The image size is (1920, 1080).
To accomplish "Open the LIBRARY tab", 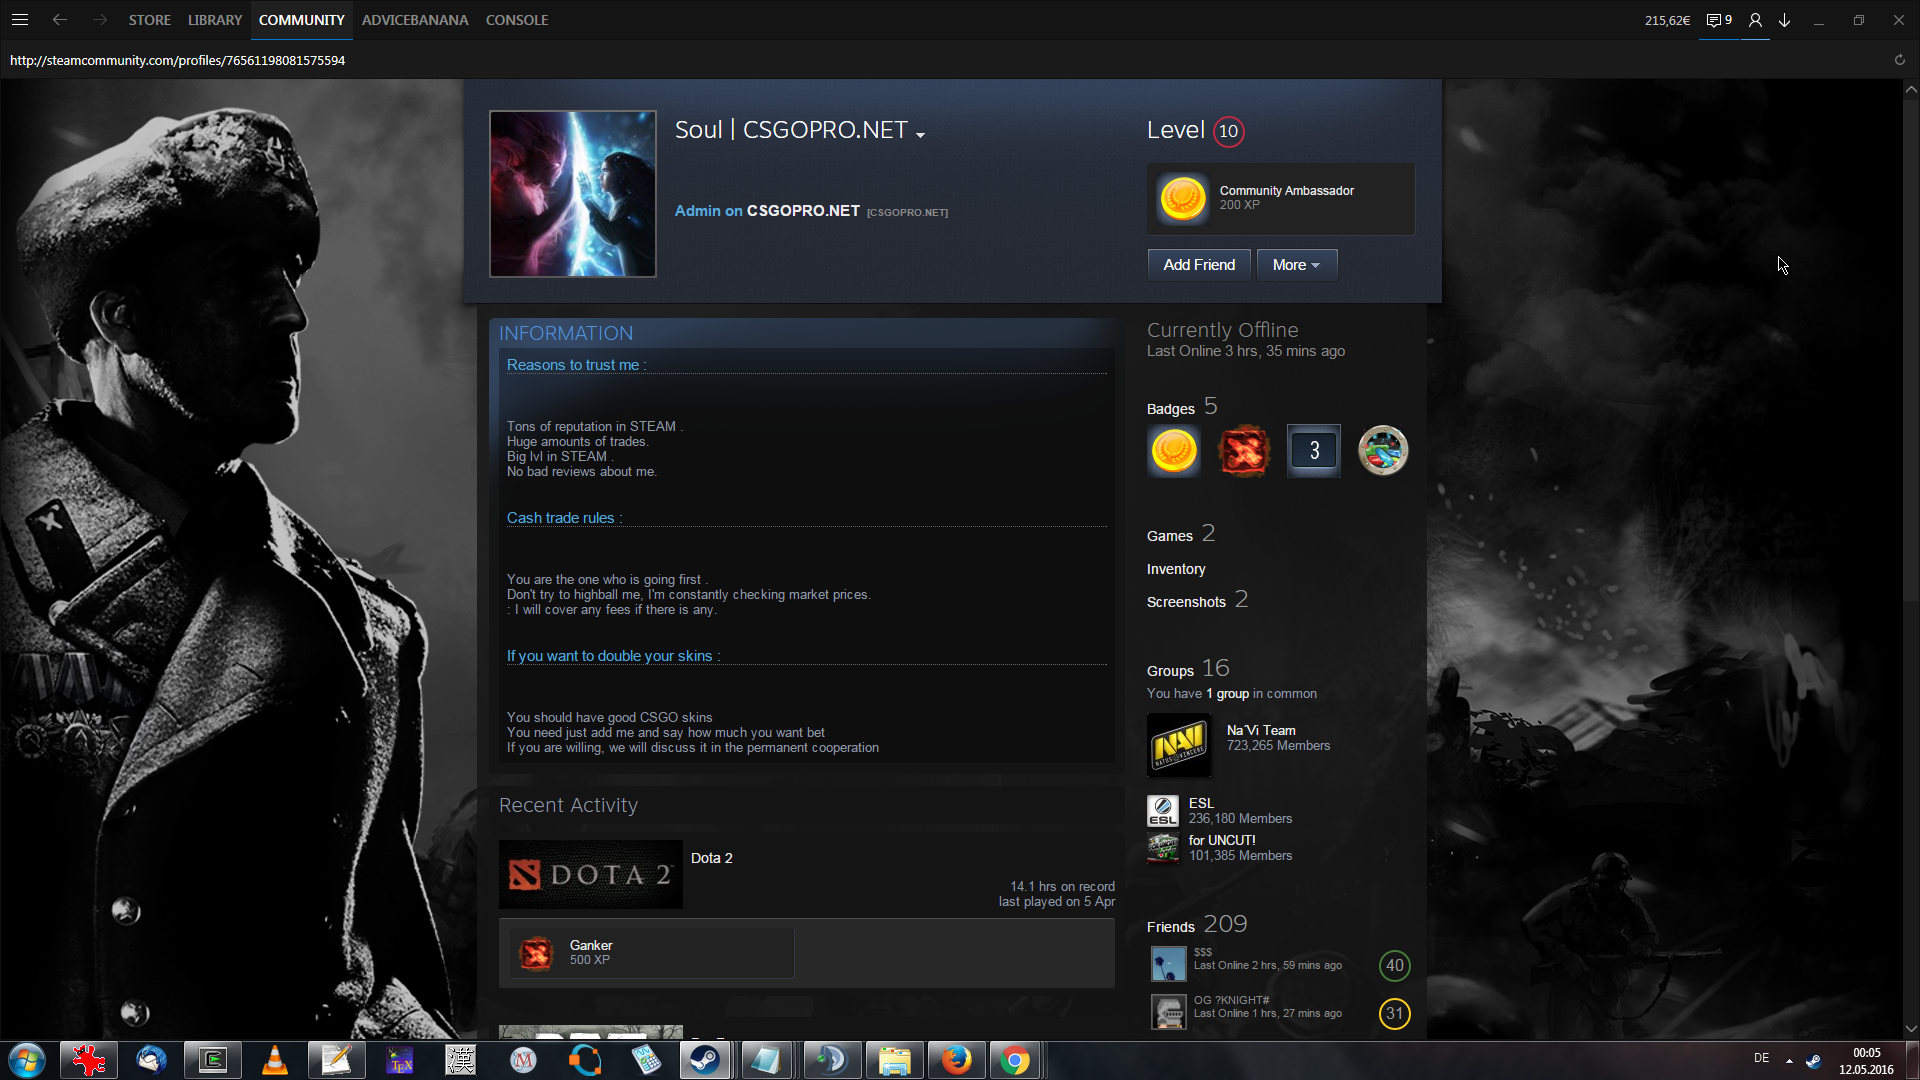I will [x=215, y=20].
